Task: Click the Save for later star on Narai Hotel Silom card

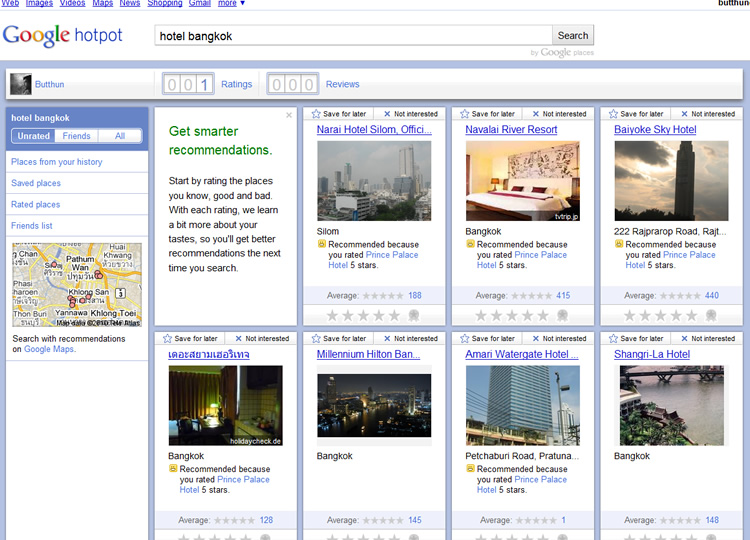Action: pyautogui.click(x=316, y=114)
